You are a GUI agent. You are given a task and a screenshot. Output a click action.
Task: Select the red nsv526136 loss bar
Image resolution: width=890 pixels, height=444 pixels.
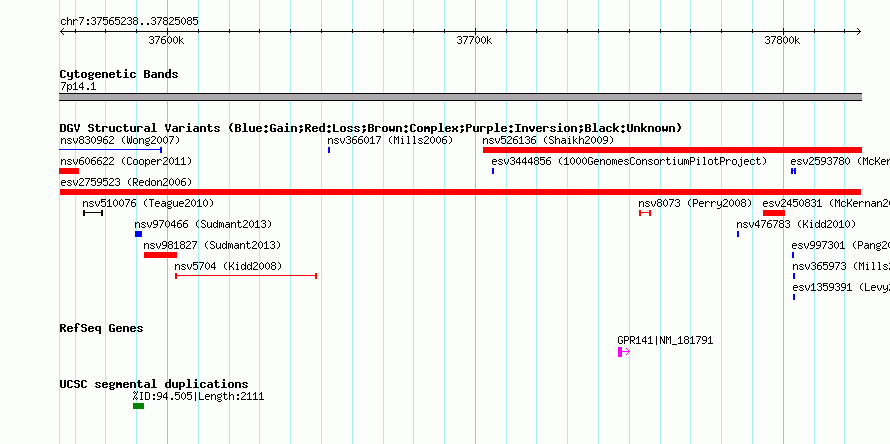[672, 150]
